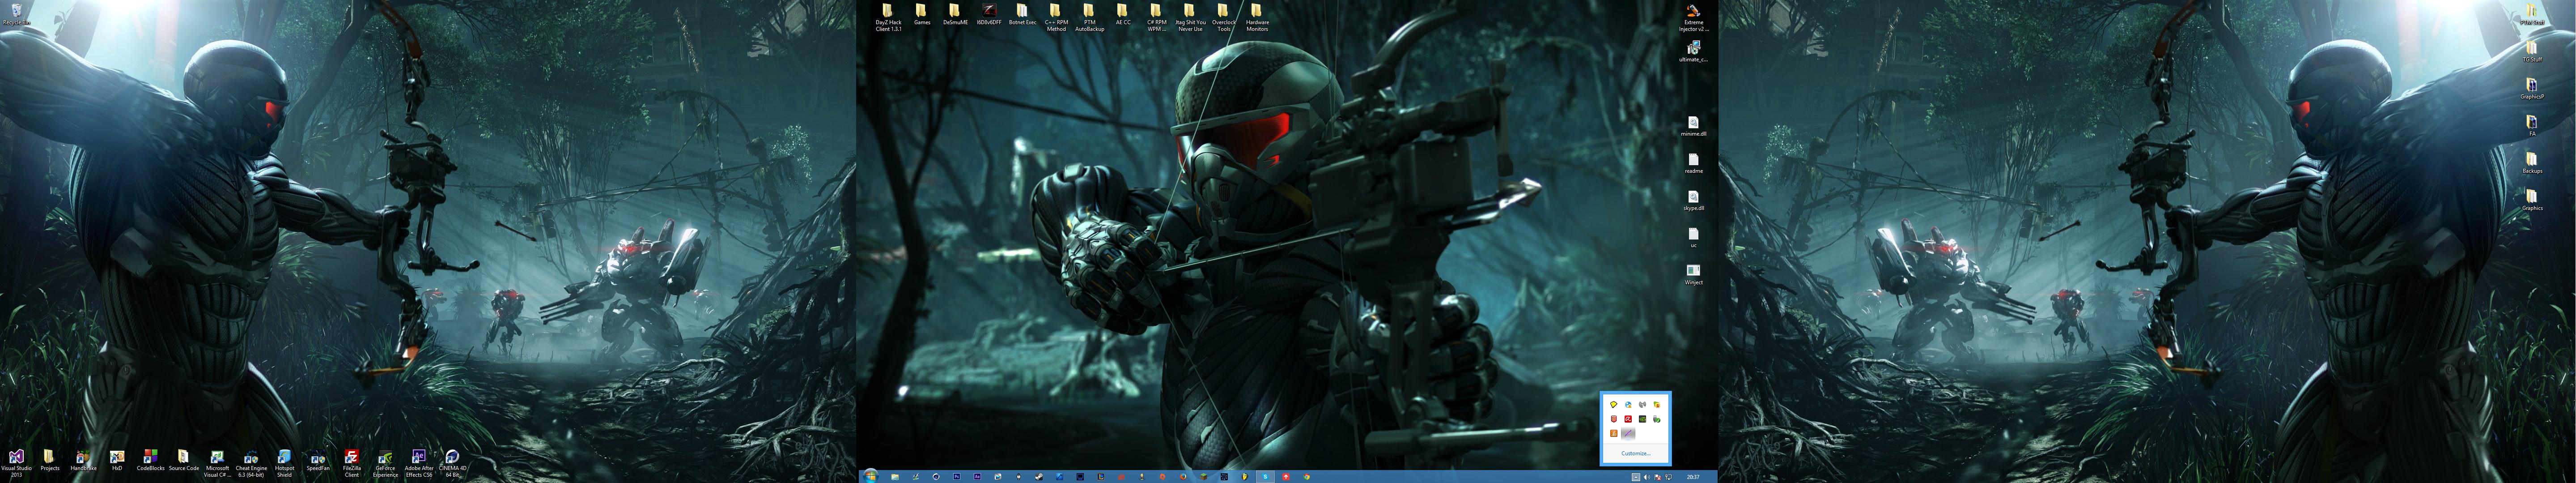Click the orange Java tray icon

click(x=1614, y=433)
